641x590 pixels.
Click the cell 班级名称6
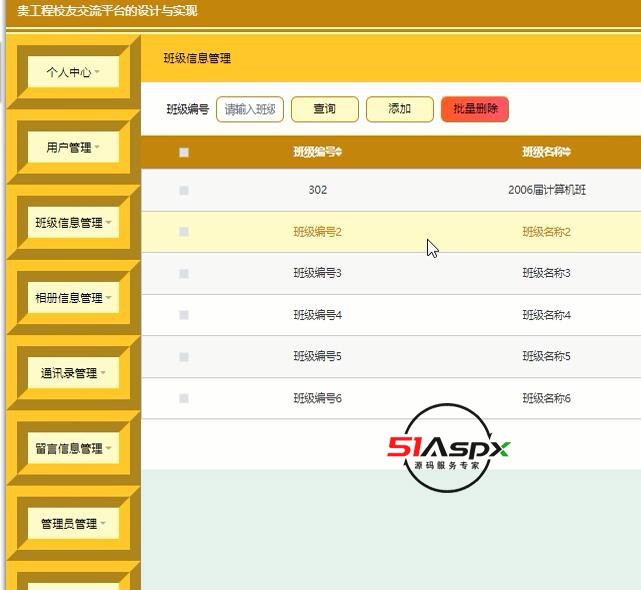tap(547, 398)
